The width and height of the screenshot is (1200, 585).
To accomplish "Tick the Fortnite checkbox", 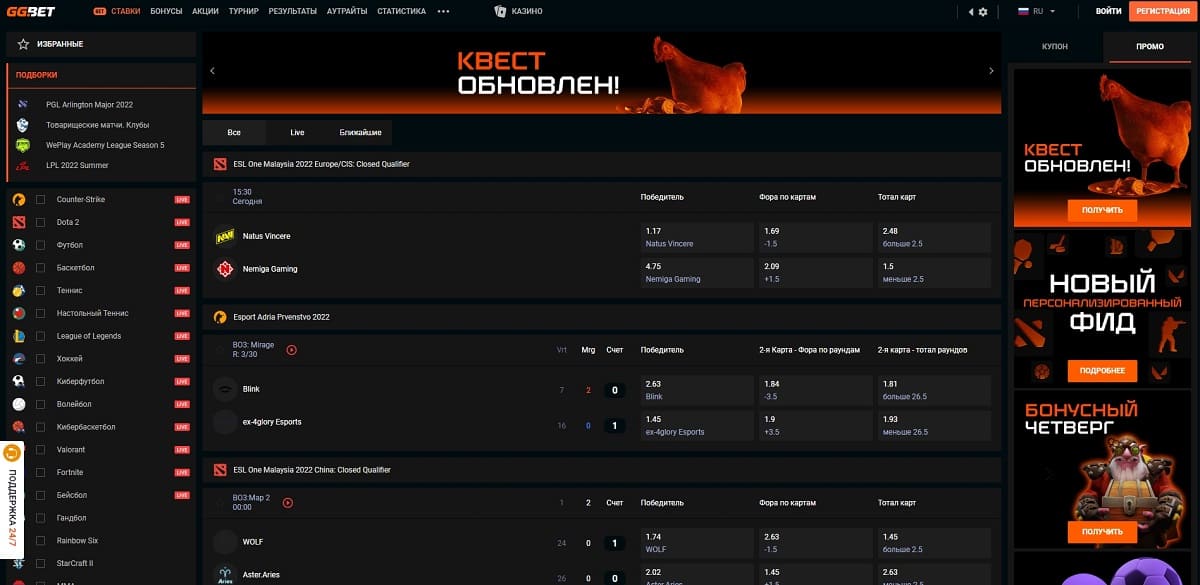I will tap(41, 472).
